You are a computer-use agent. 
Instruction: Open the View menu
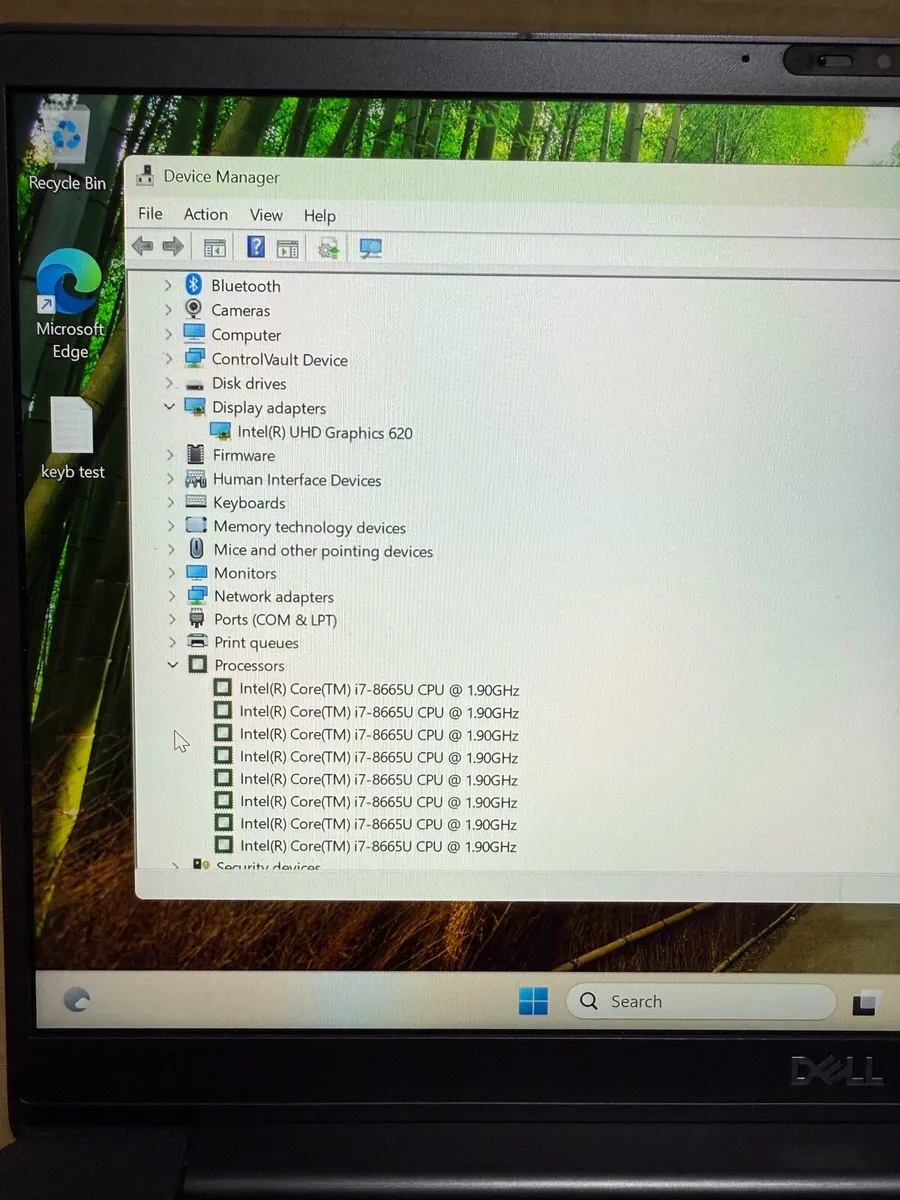[x=266, y=215]
